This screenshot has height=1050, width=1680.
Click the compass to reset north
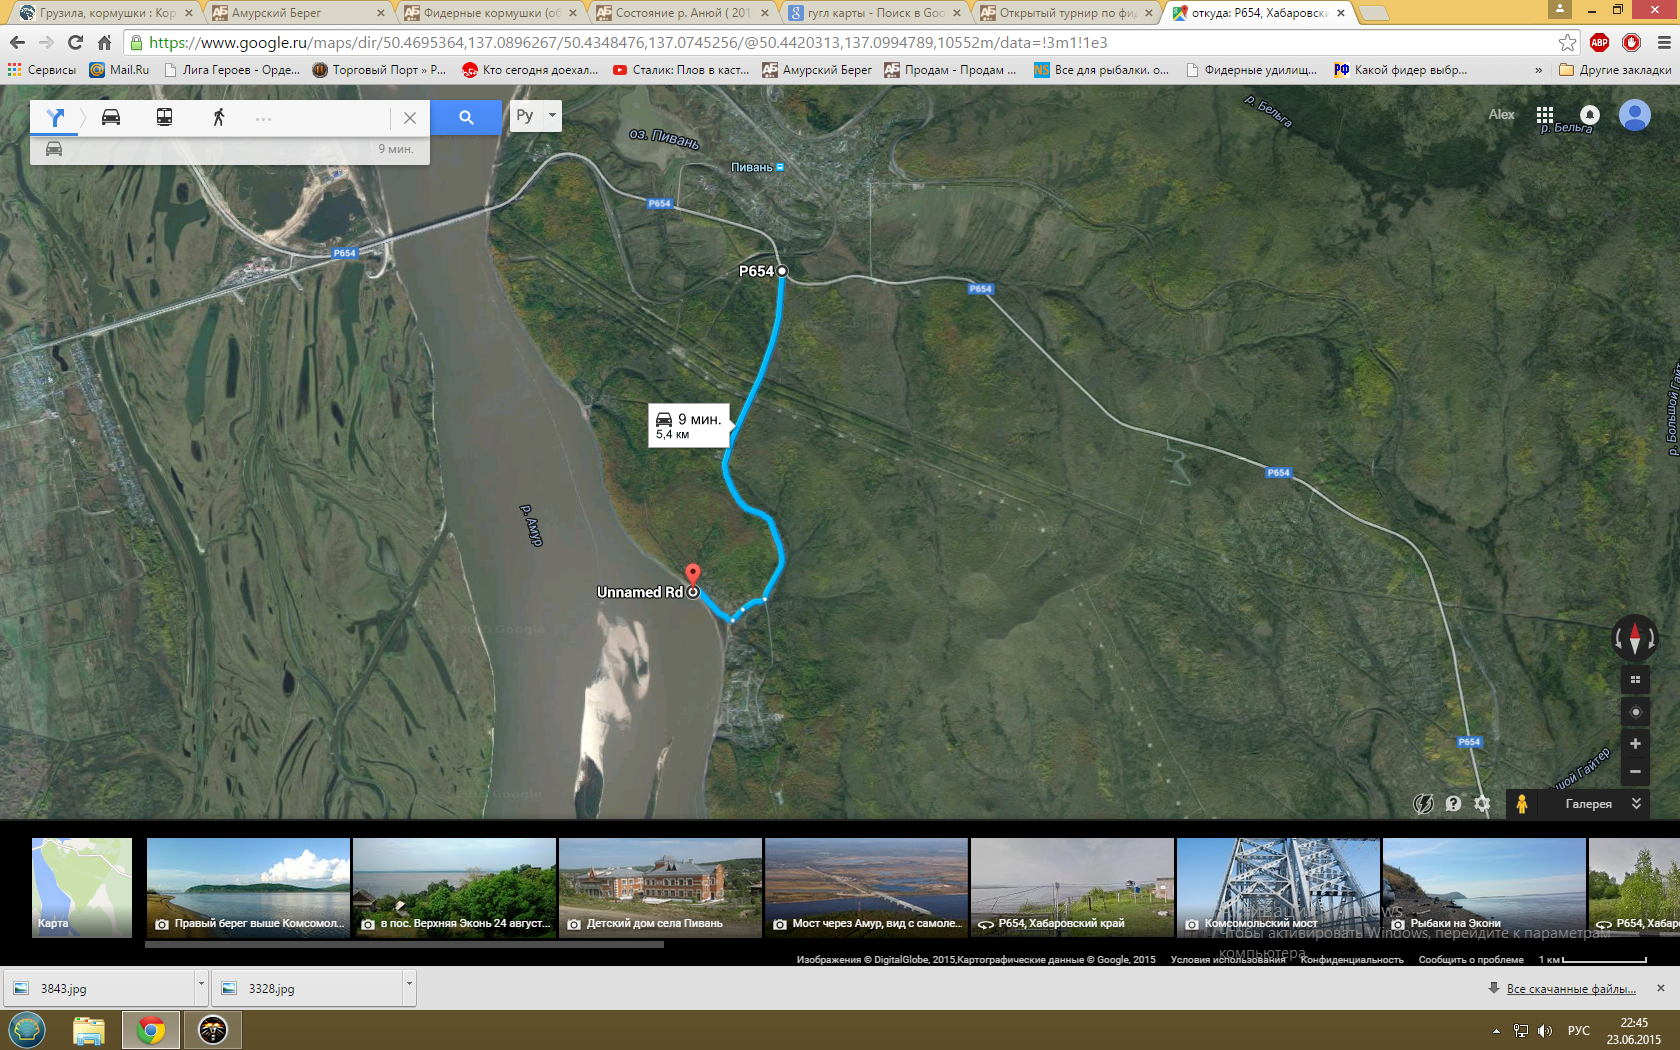click(x=1635, y=636)
